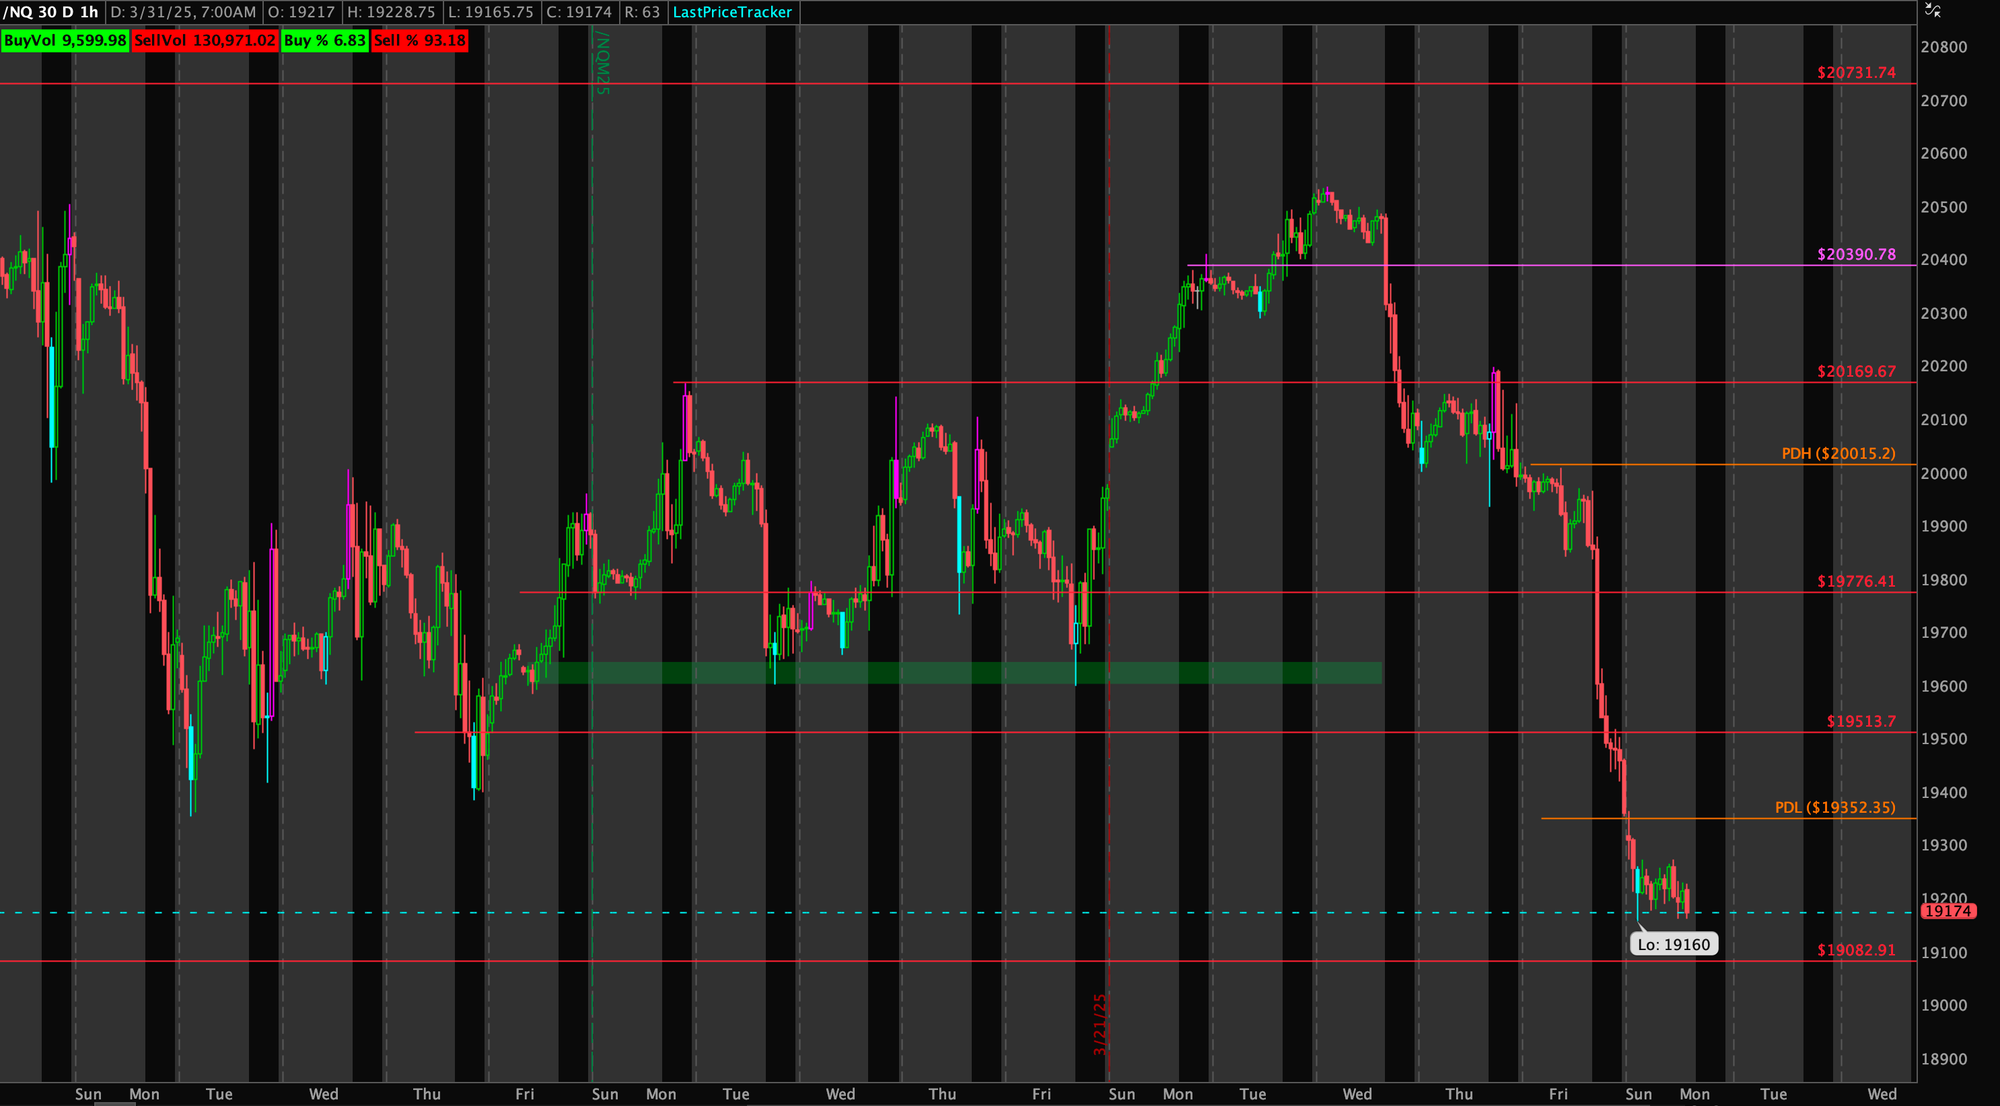Click the $19776.41 horizontal level label
This screenshot has width=2000, height=1106.
pos(1855,582)
